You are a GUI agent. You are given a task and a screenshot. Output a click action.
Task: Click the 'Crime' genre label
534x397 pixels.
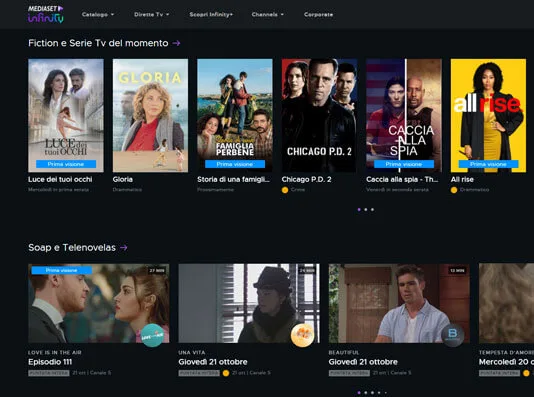click(x=298, y=190)
